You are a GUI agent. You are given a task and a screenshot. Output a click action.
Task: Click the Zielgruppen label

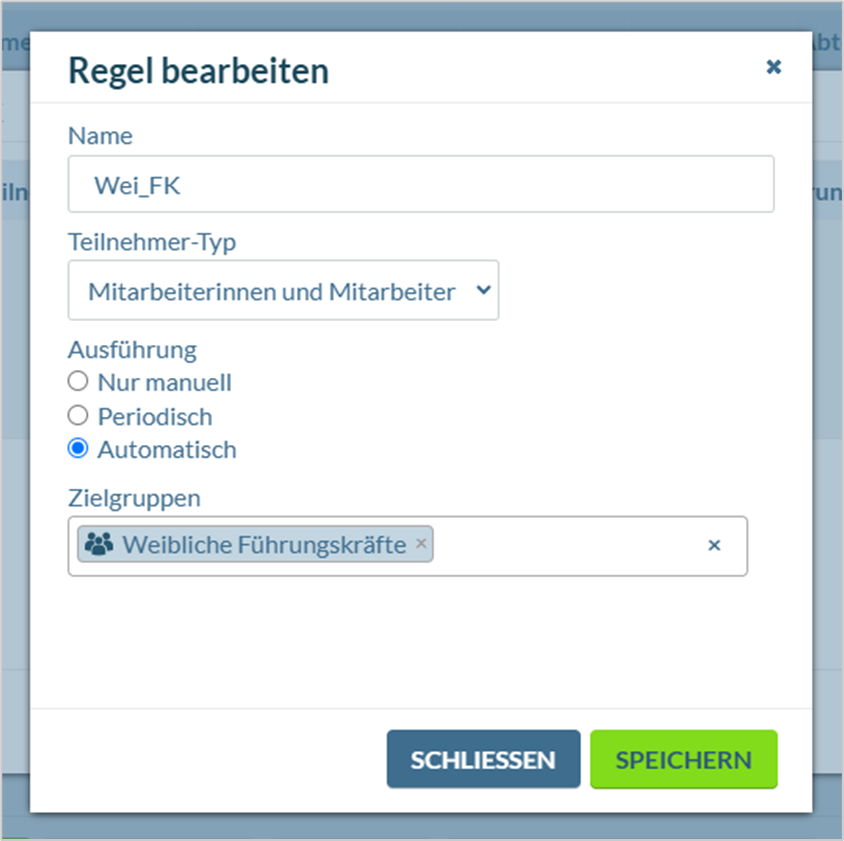[134, 498]
